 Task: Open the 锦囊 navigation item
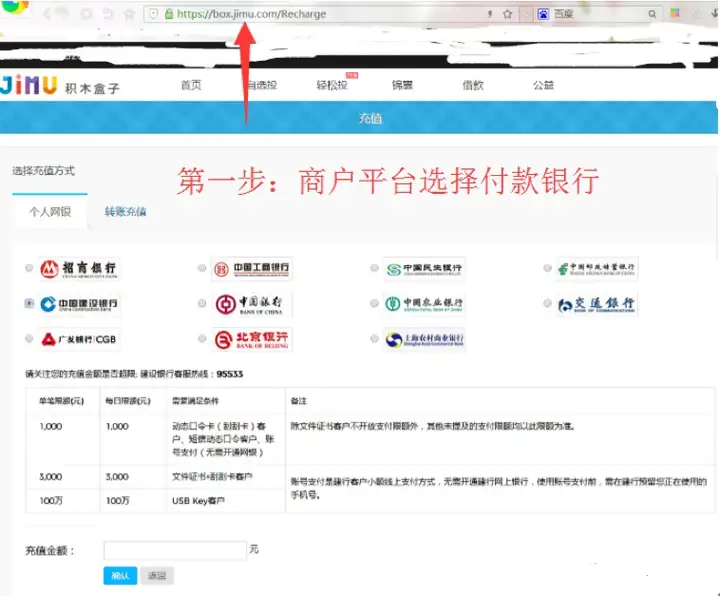pyautogui.click(x=402, y=85)
